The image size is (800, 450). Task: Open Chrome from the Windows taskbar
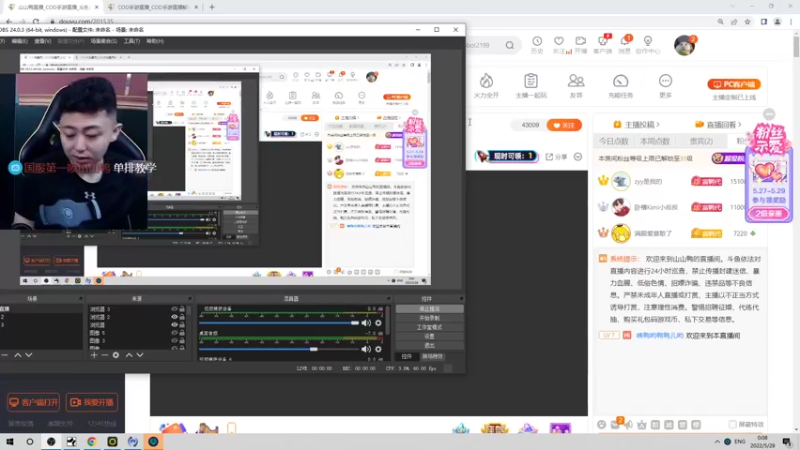(92, 441)
